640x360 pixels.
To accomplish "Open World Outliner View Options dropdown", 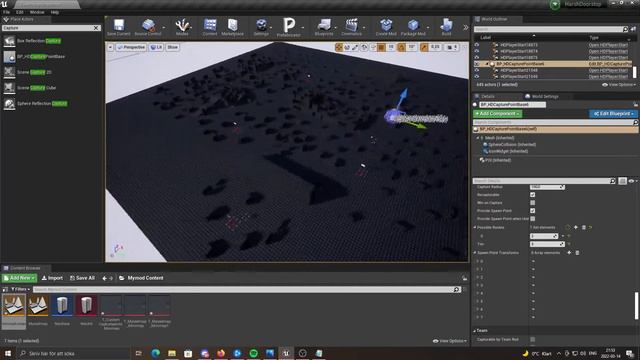I will [619, 85].
